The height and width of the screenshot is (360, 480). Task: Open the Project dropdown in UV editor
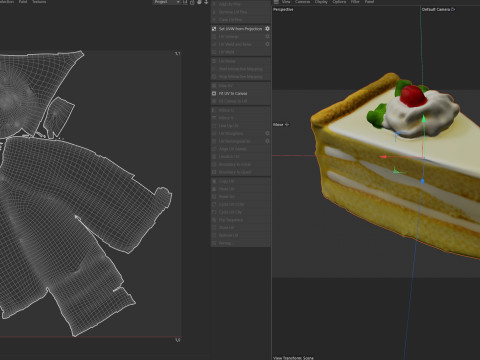[x=167, y=2]
